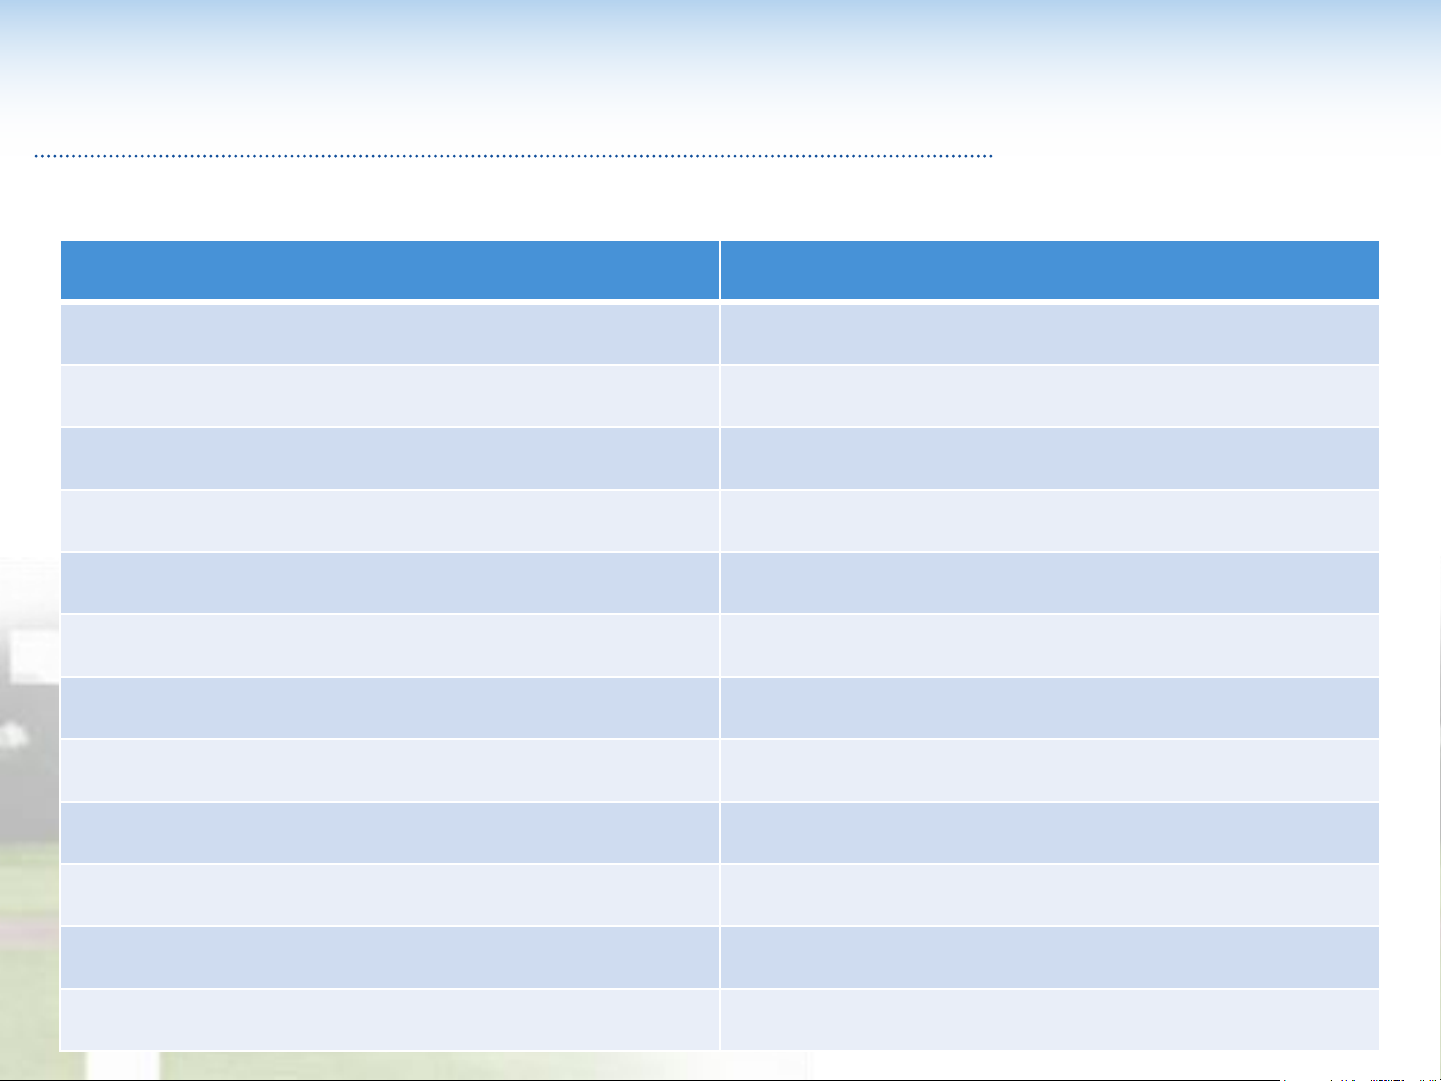The width and height of the screenshot is (1441, 1081).
Task: Select first body row, right column cell
Action: 1049,334
